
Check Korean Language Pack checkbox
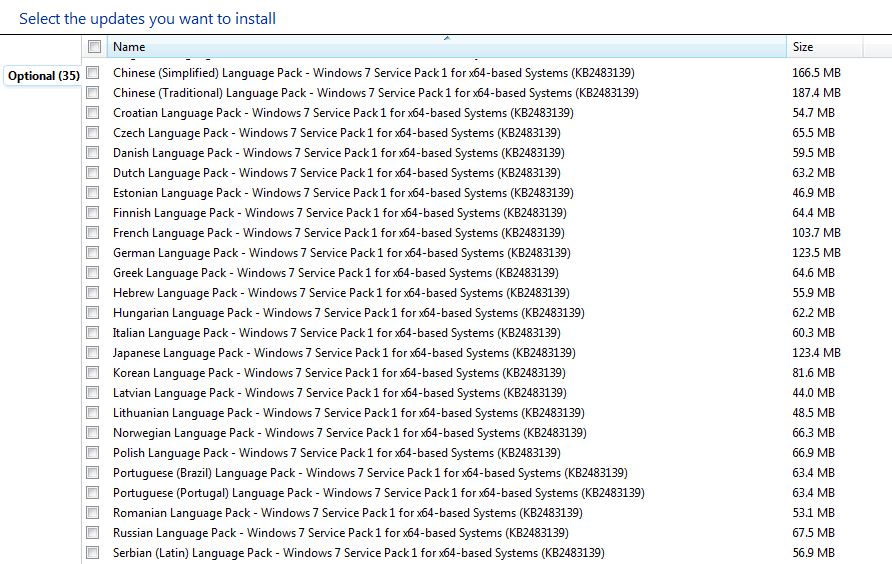click(93, 372)
